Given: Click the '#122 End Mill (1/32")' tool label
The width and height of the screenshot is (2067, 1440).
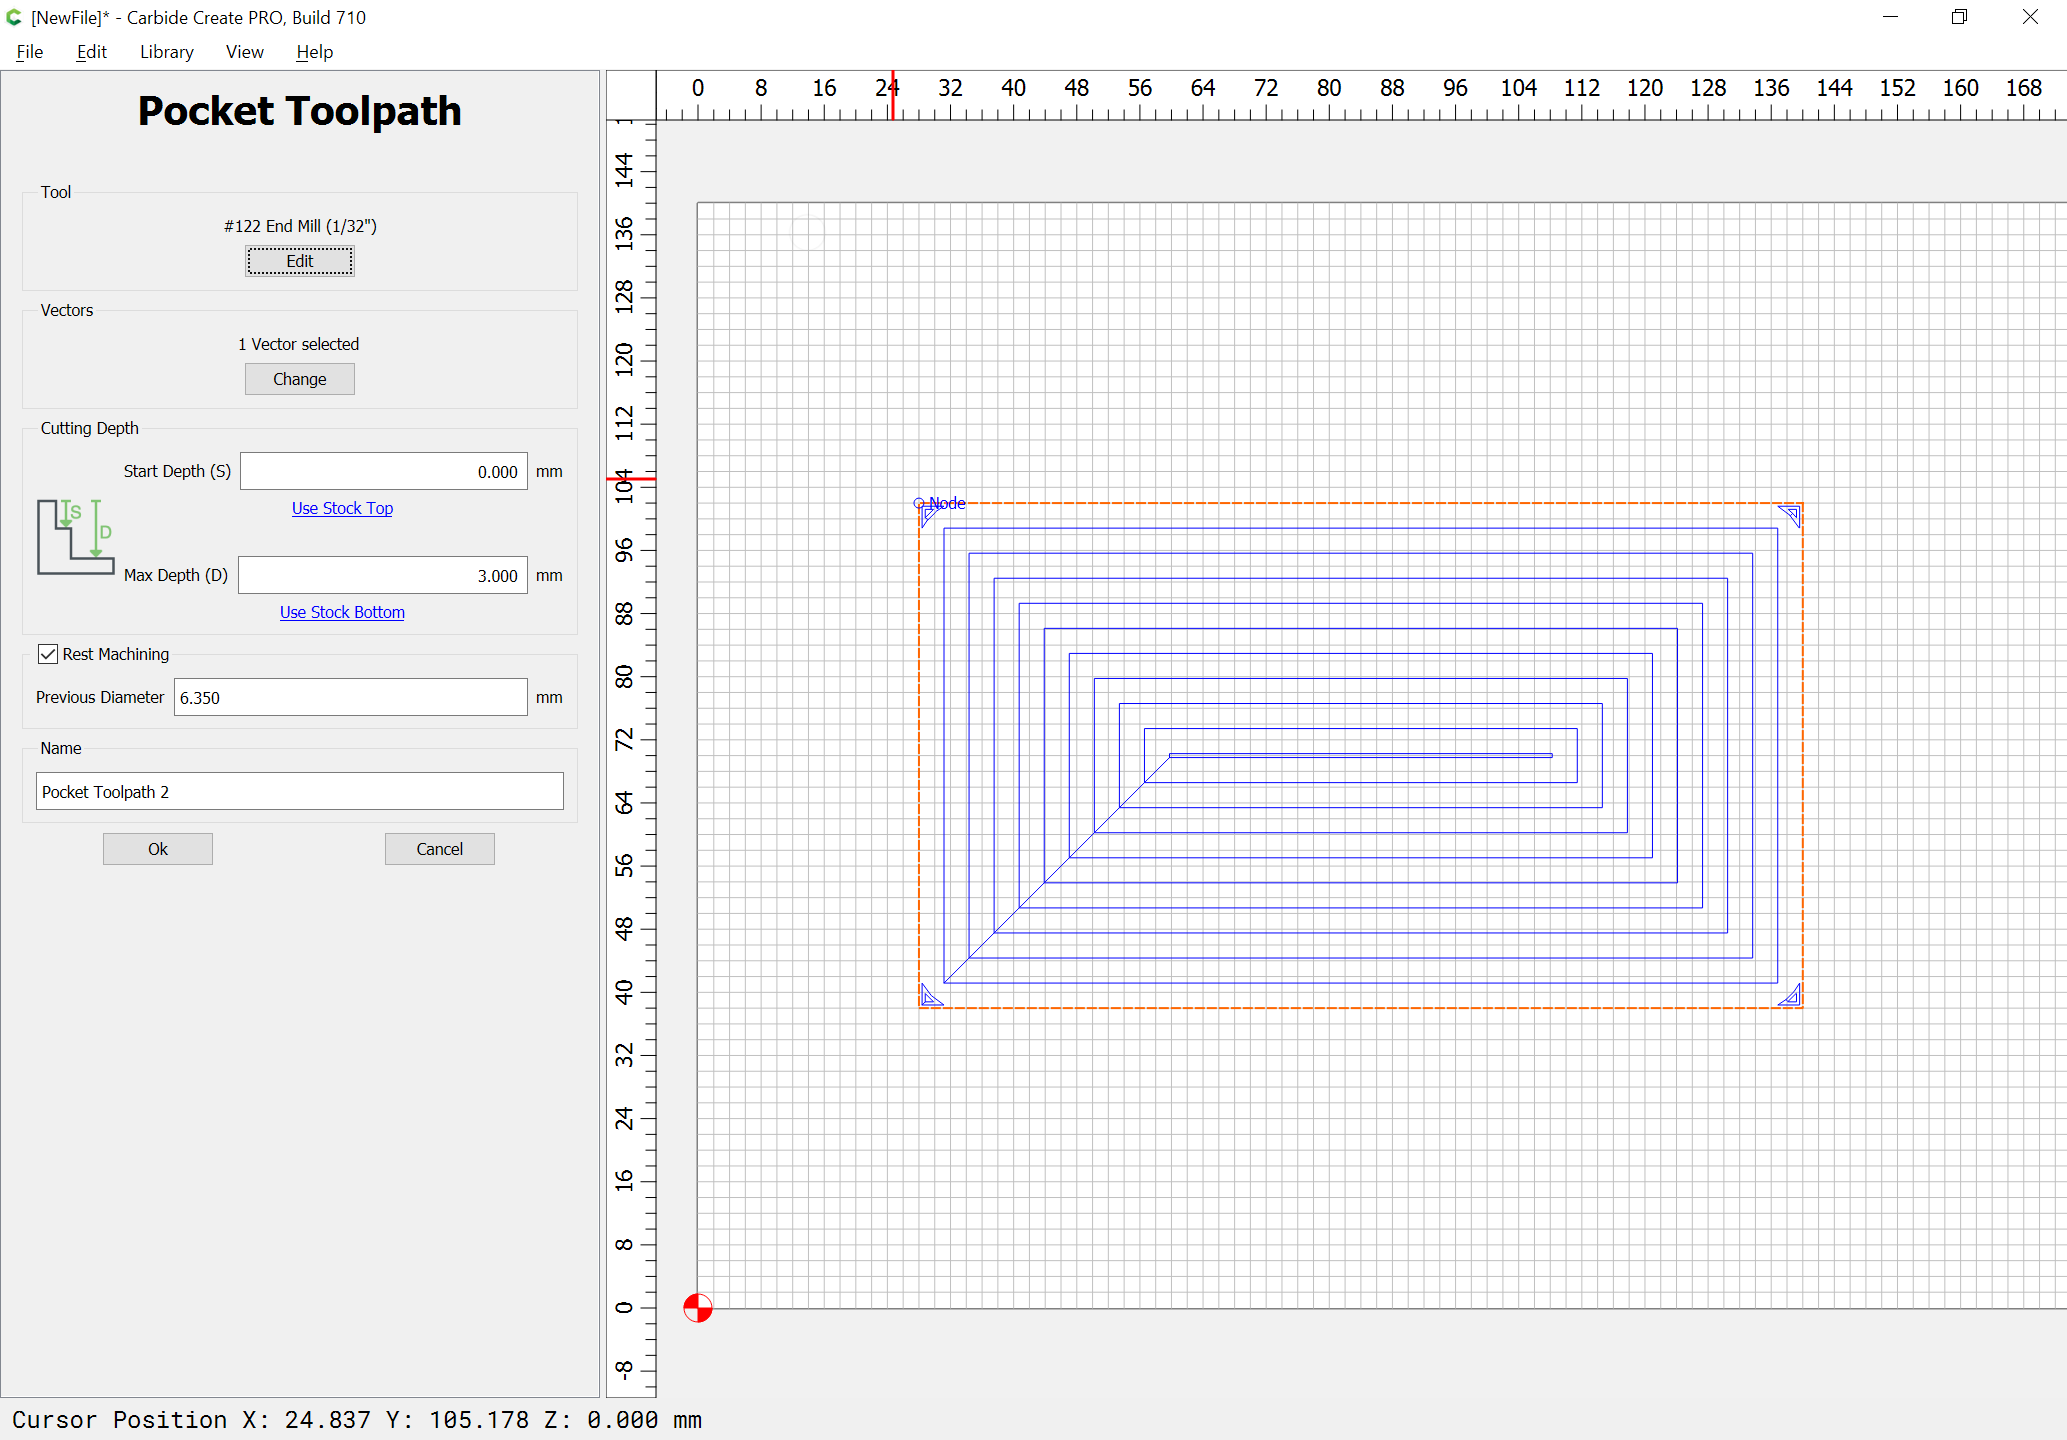Looking at the screenshot, I should [x=300, y=226].
